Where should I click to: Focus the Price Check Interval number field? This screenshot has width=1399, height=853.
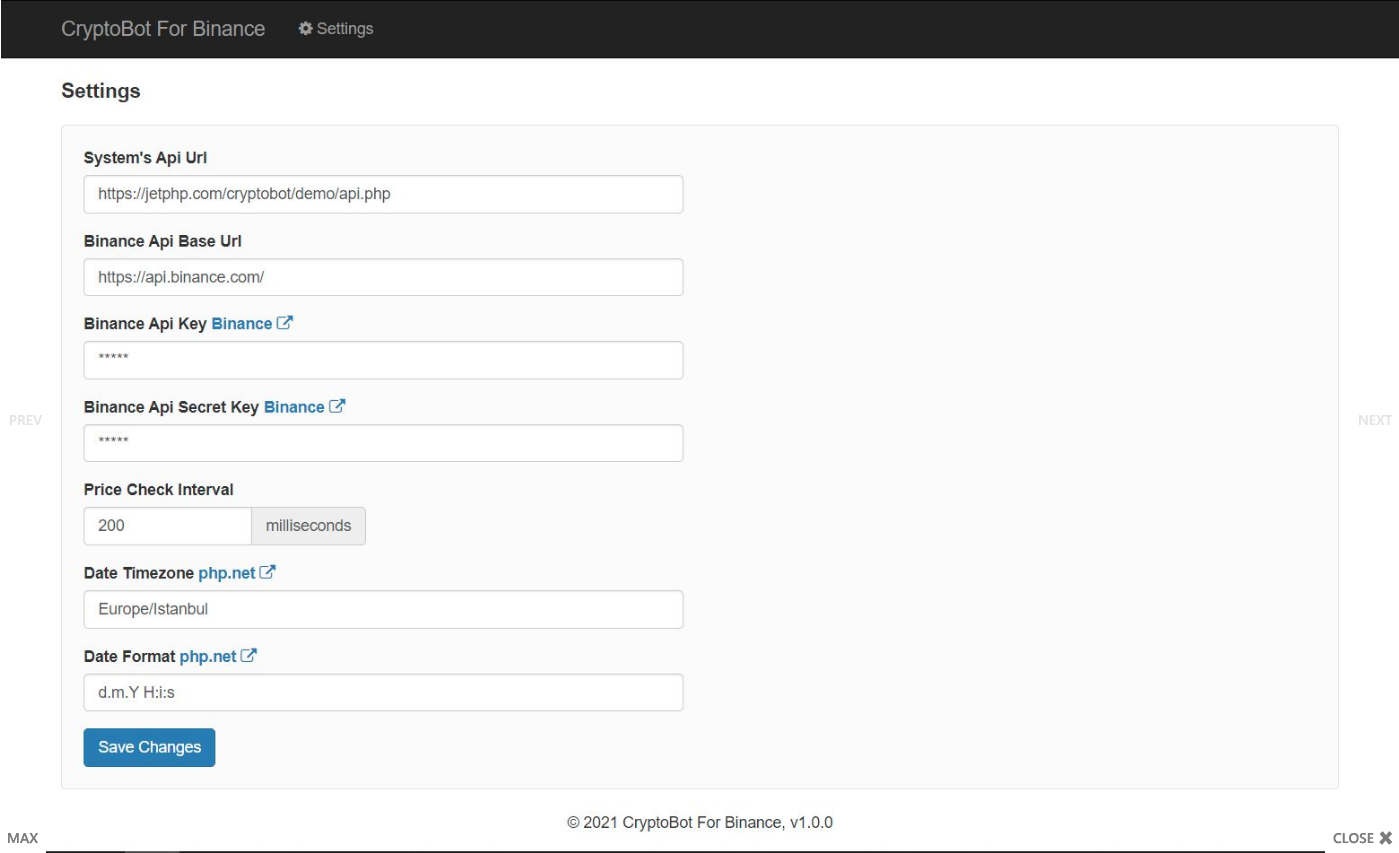(167, 526)
